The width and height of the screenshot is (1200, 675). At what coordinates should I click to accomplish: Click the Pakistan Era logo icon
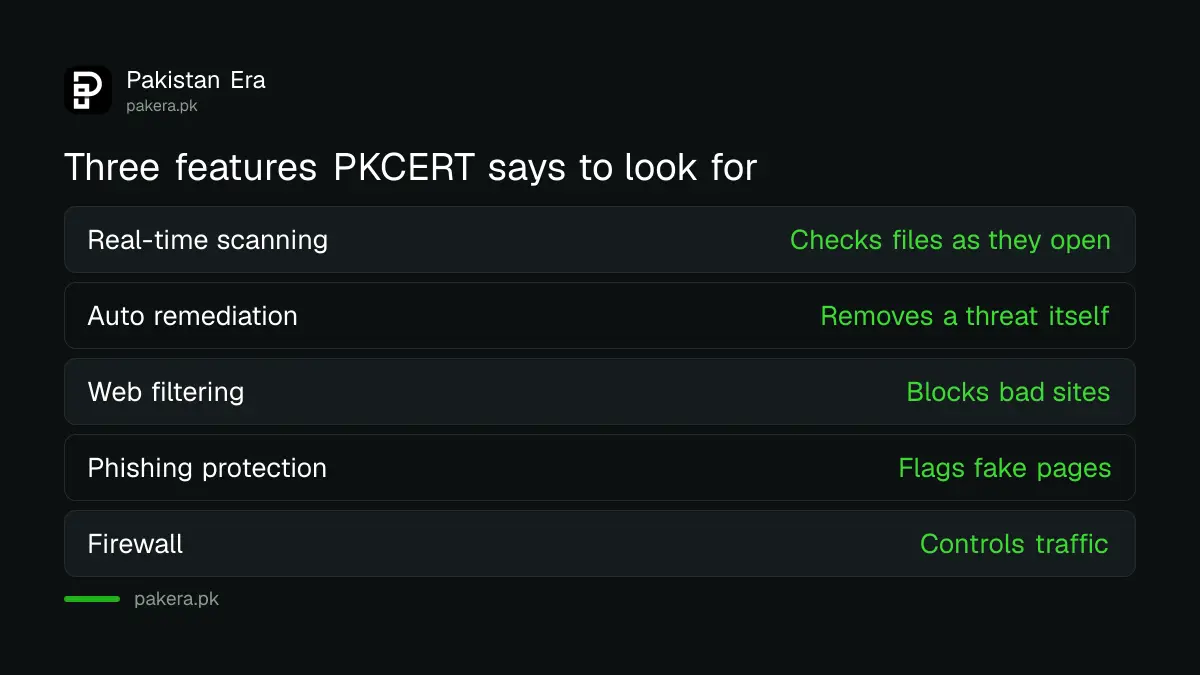pyautogui.click(x=88, y=90)
